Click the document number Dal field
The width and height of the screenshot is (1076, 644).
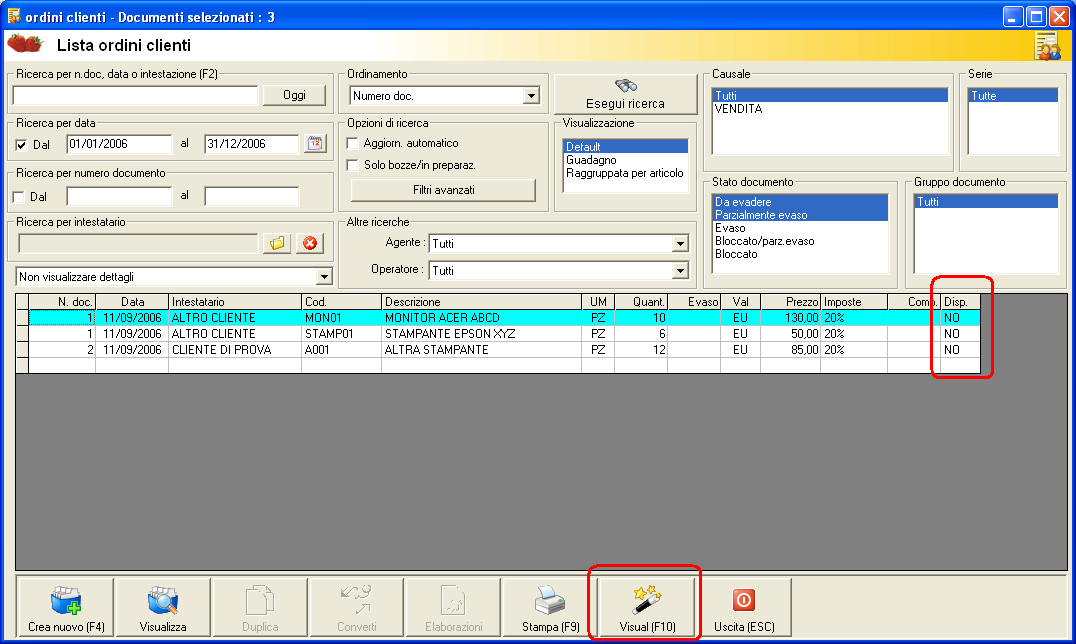119,196
